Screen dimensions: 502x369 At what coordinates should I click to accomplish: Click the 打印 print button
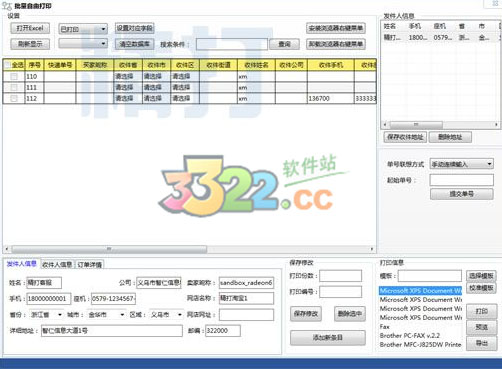click(x=482, y=311)
